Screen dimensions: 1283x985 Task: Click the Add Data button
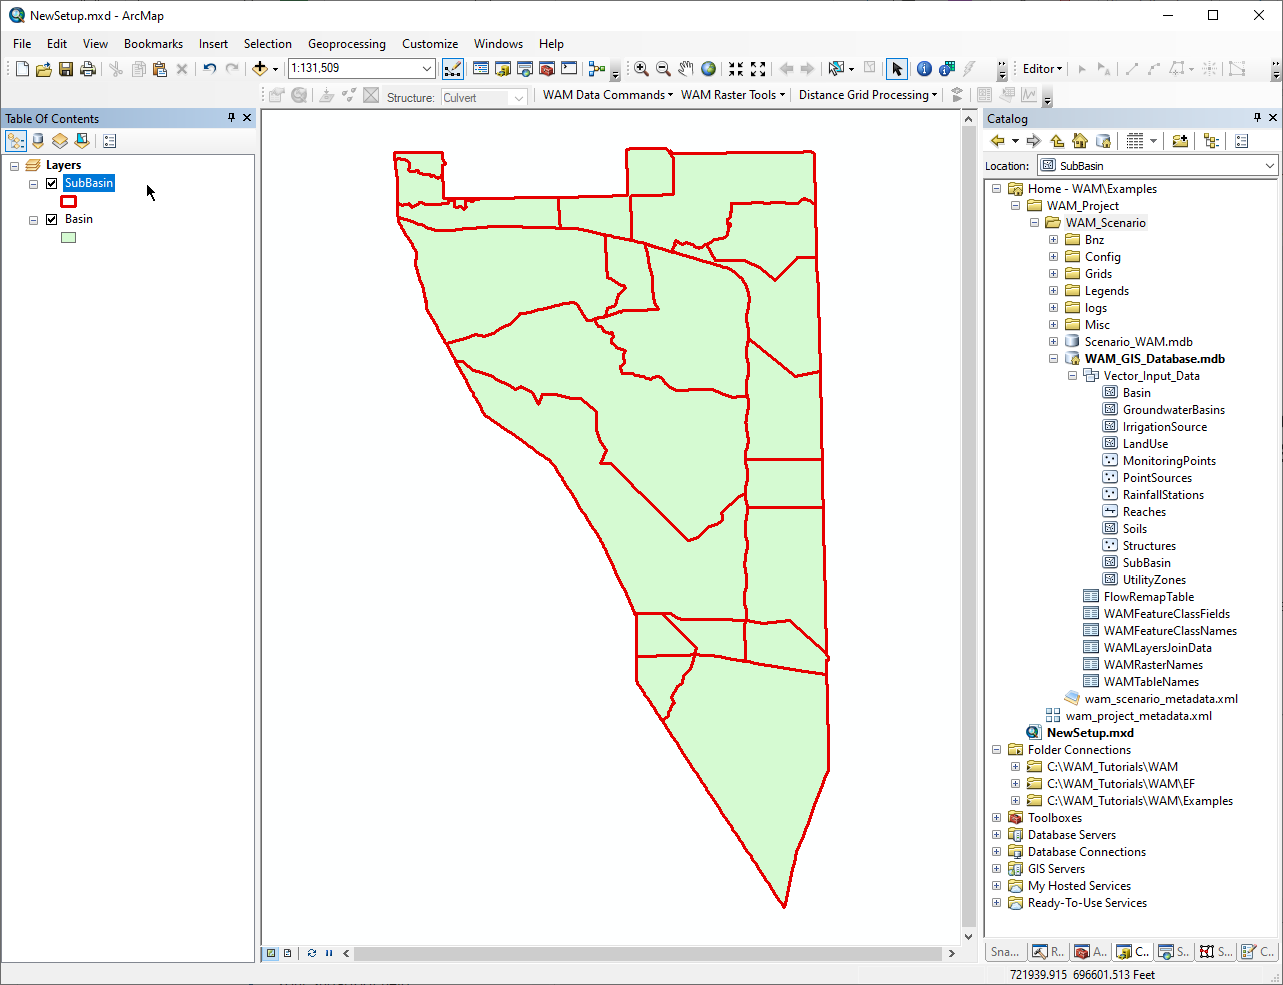pos(260,69)
